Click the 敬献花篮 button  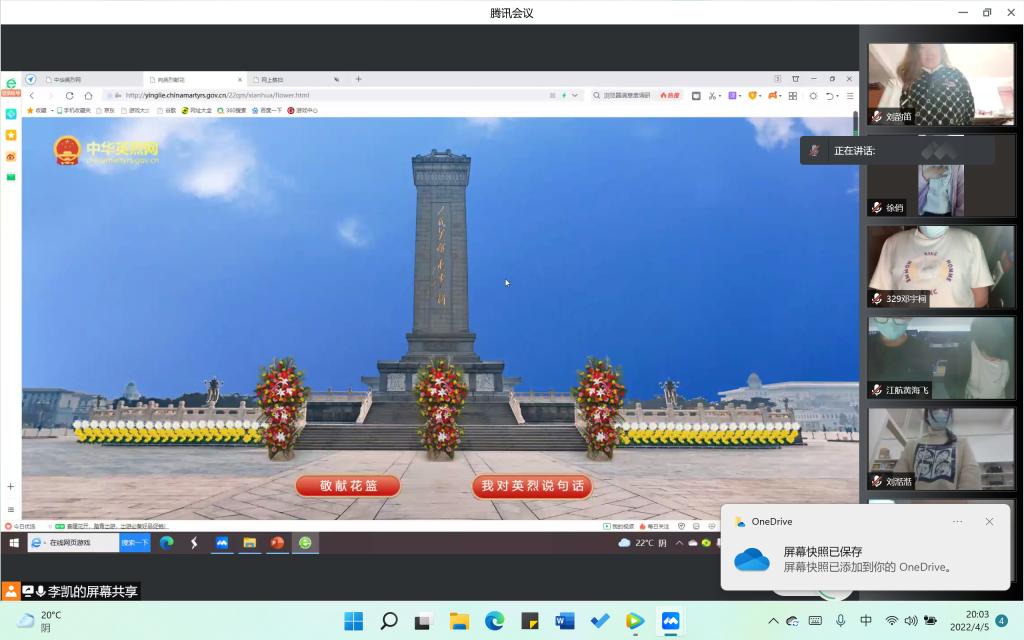347,486
